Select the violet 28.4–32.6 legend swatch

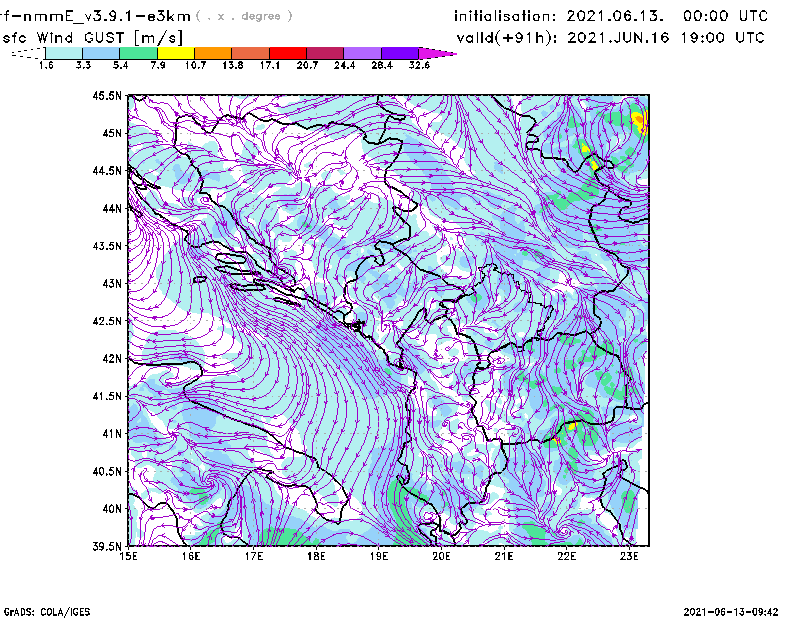400,53
